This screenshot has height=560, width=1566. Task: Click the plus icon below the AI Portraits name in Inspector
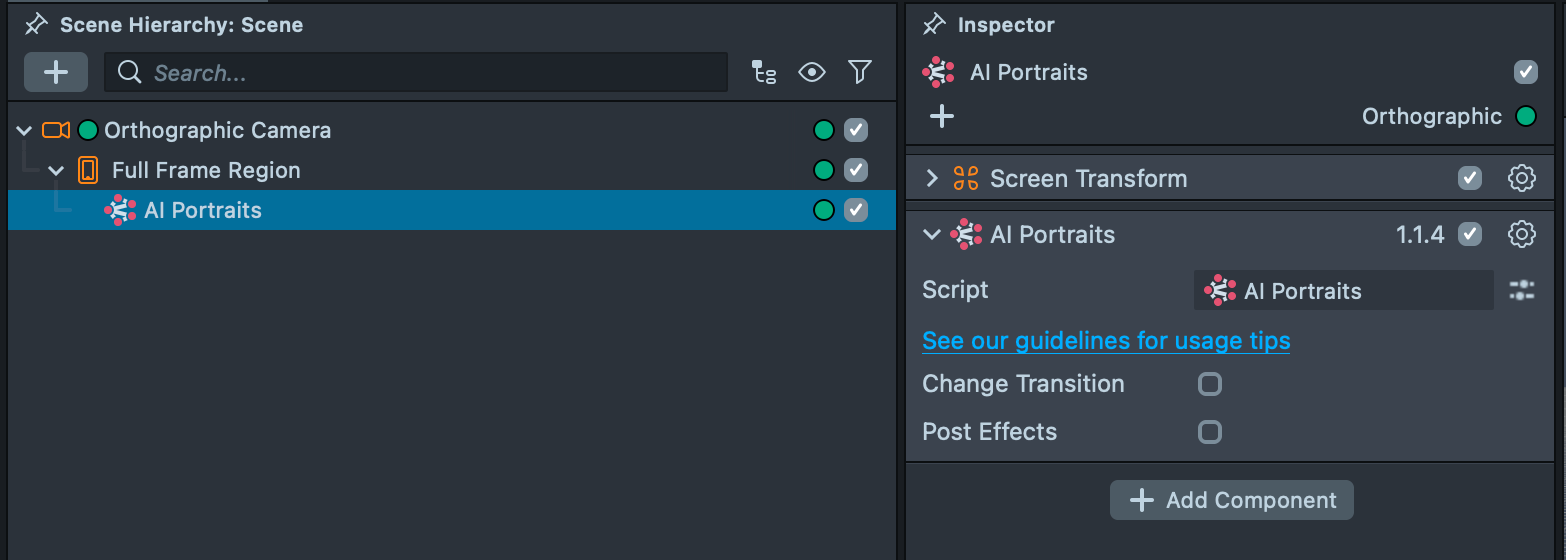[x=941, y=117]
